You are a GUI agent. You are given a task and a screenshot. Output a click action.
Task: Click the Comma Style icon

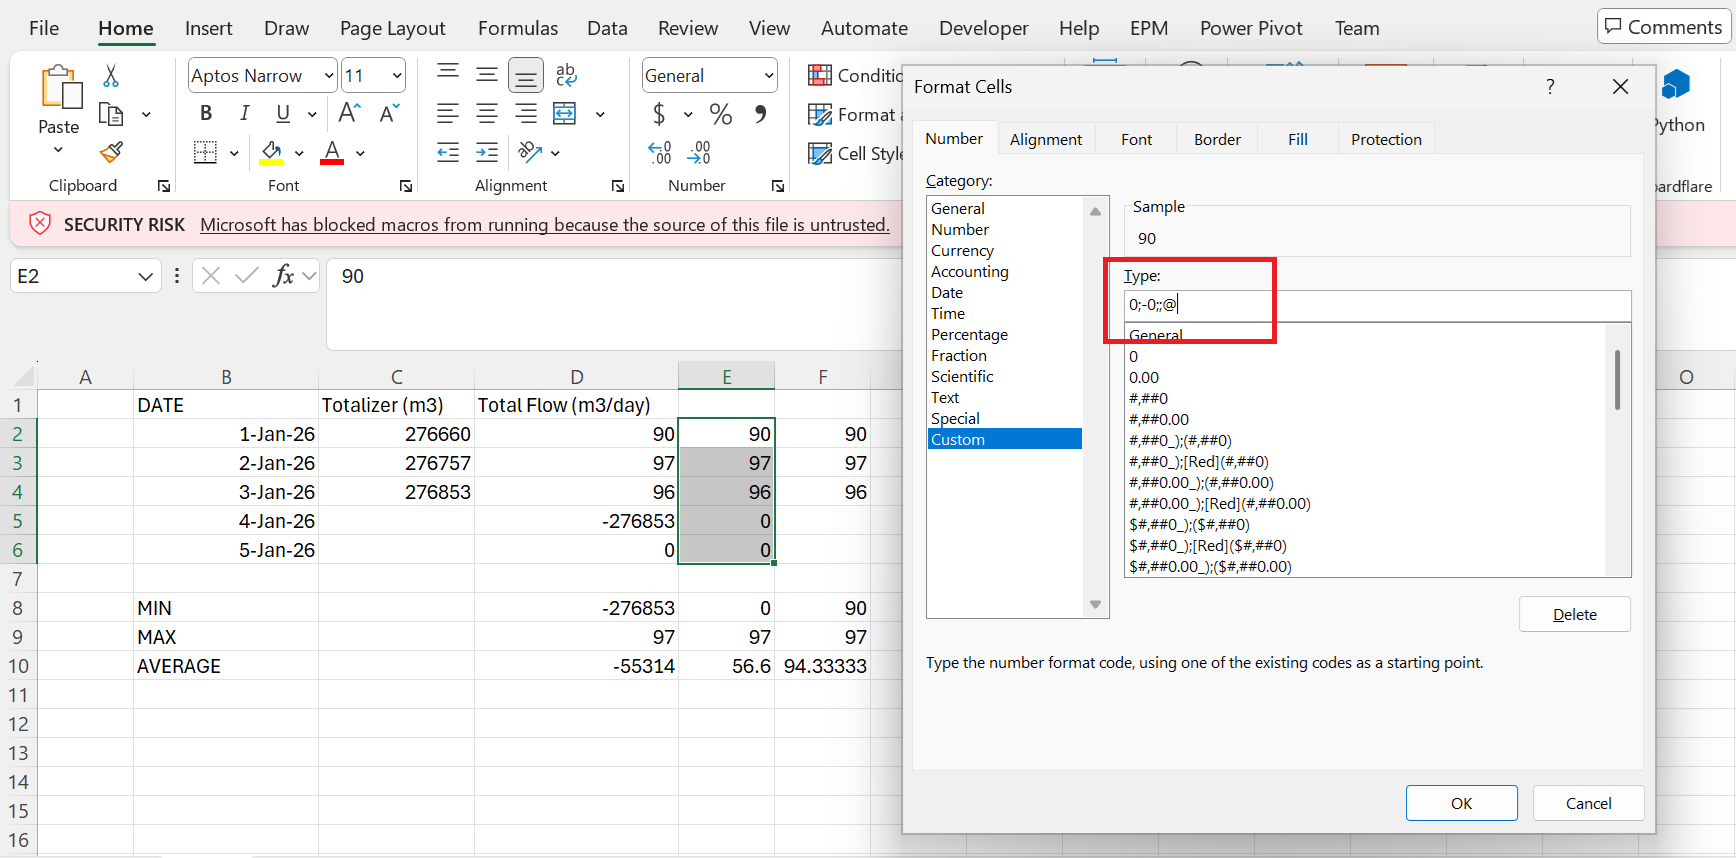coord(761,114)
